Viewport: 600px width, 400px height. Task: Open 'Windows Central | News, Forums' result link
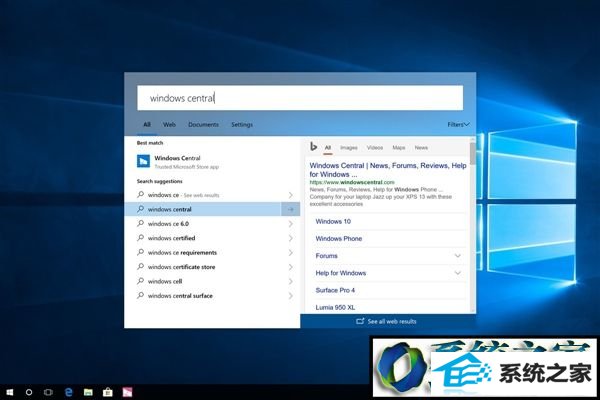coord(388,170)
